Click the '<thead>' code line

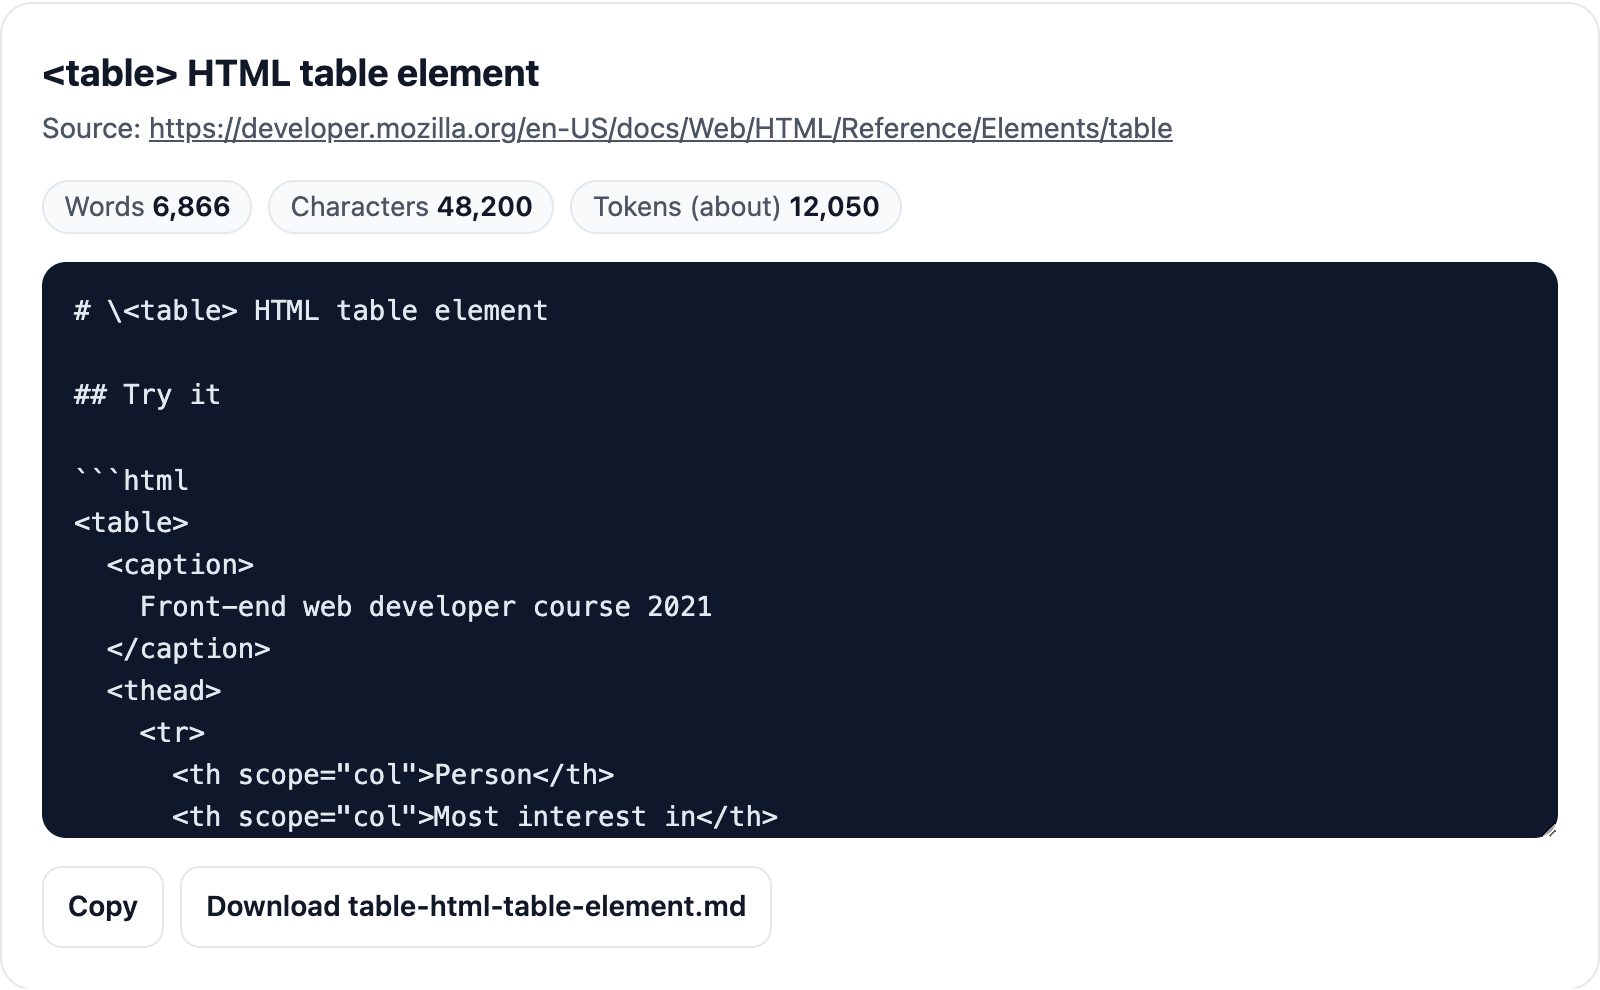point(164,691)
